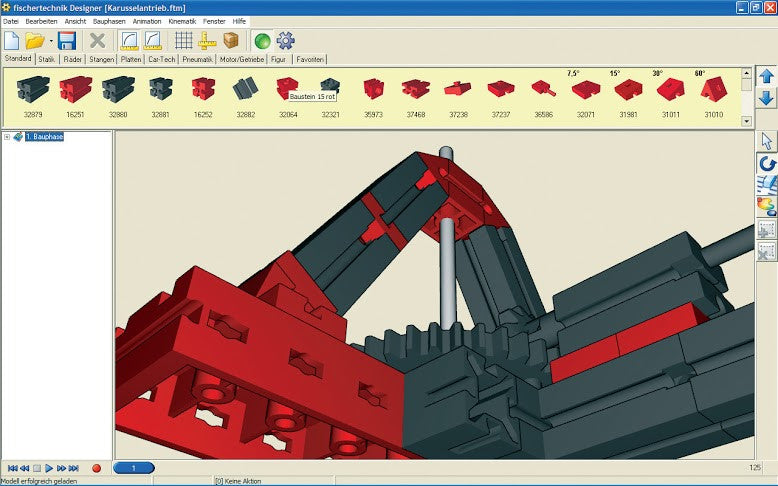778x486 pixels.
Task: Click the blue gear settings icon
Action: click(x=286, y=41)
